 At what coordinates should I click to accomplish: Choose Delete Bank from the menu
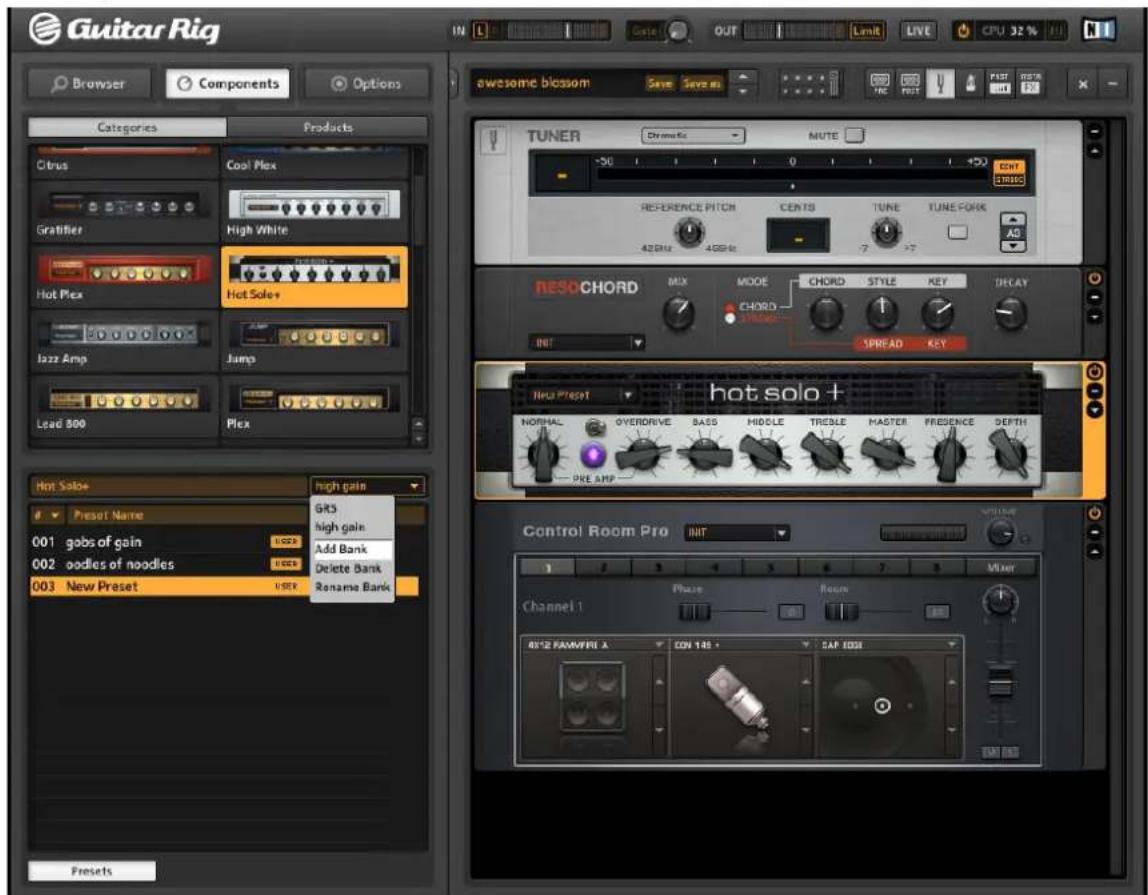(x=353, y=568)
